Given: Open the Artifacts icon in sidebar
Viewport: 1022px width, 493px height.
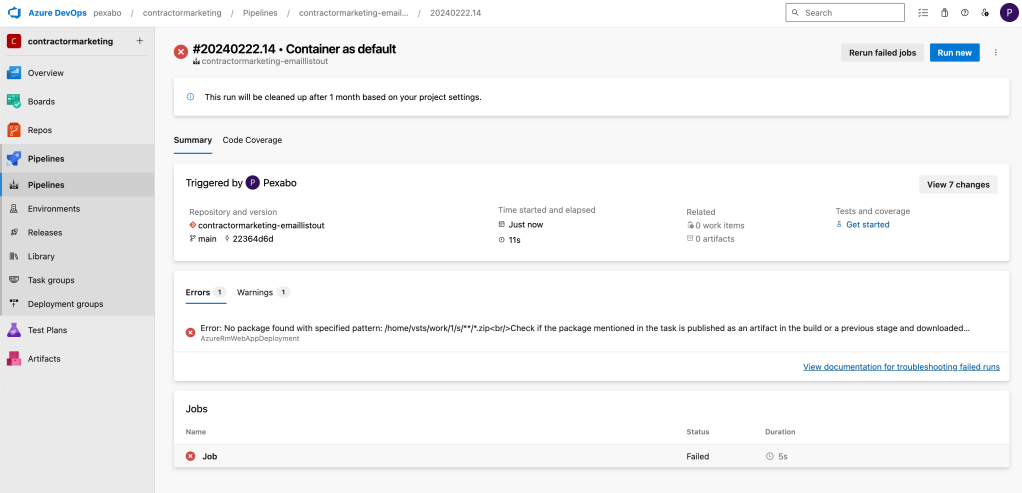Looking at the screenshot, I should [x=14, y=359].
